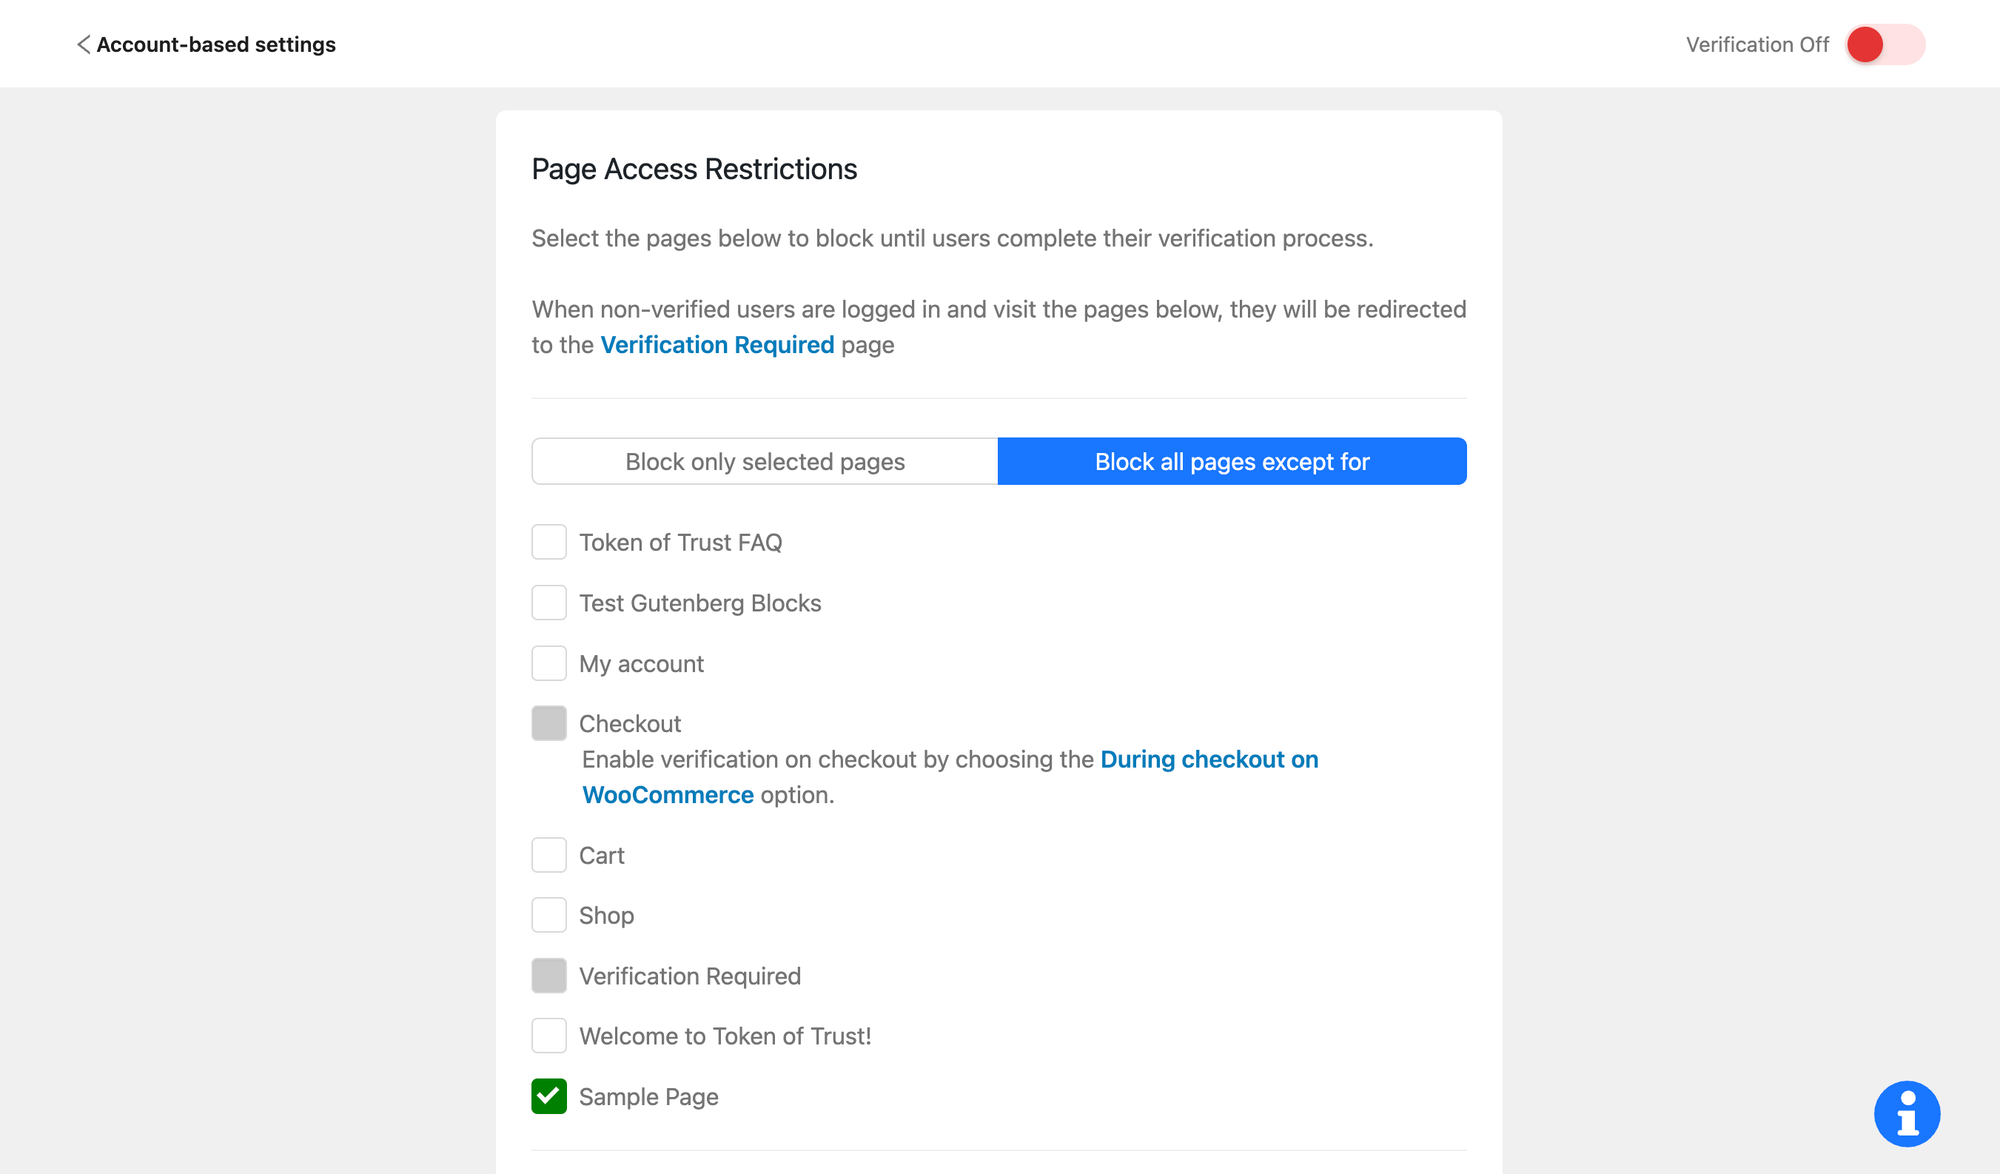2000x1174 pixels.
Task: Click the disabled Checkout checkbox
Action: pyautogui.click(x=549, y=723)
